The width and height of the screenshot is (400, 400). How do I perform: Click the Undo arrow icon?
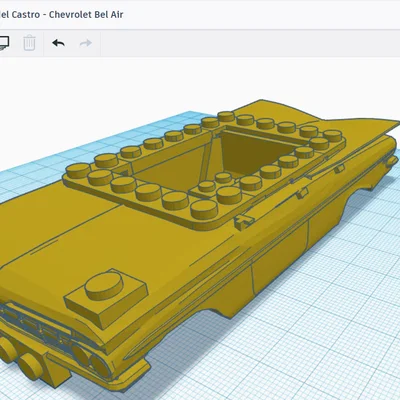pos(58,43)
